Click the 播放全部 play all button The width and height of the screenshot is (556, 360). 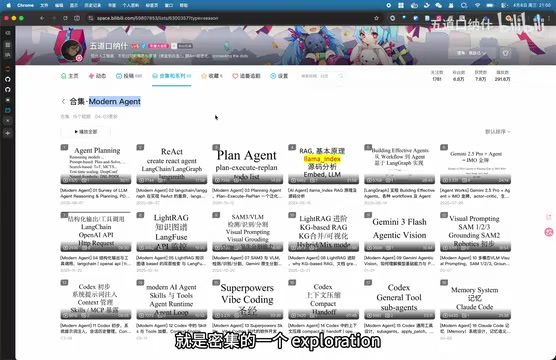tap(85, 132)
